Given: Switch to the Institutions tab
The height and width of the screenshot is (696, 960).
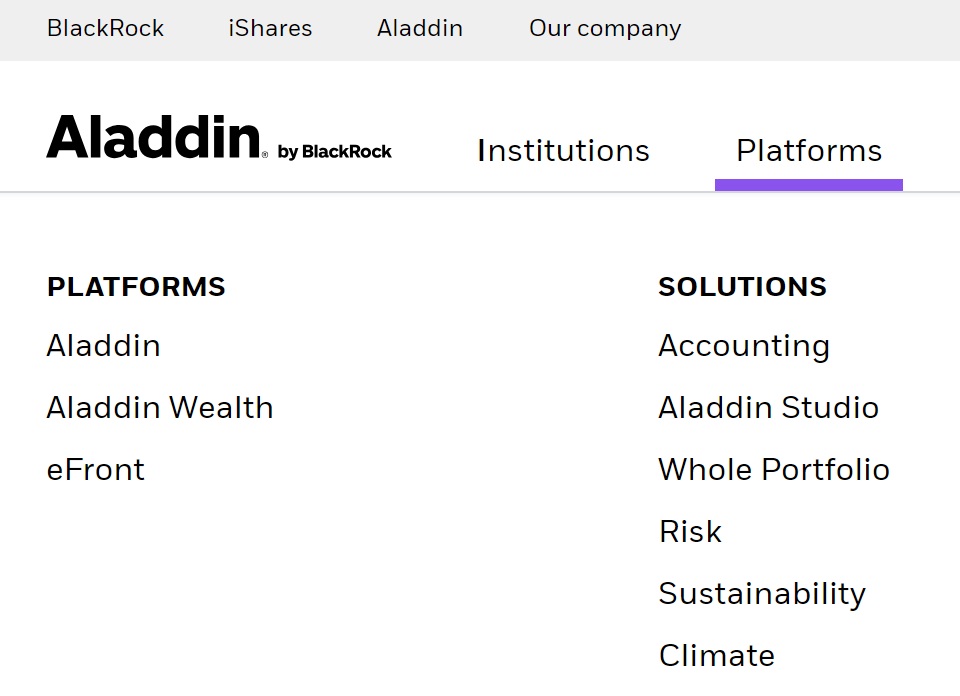Looking at the screenshot, I should tap(563, 150).
